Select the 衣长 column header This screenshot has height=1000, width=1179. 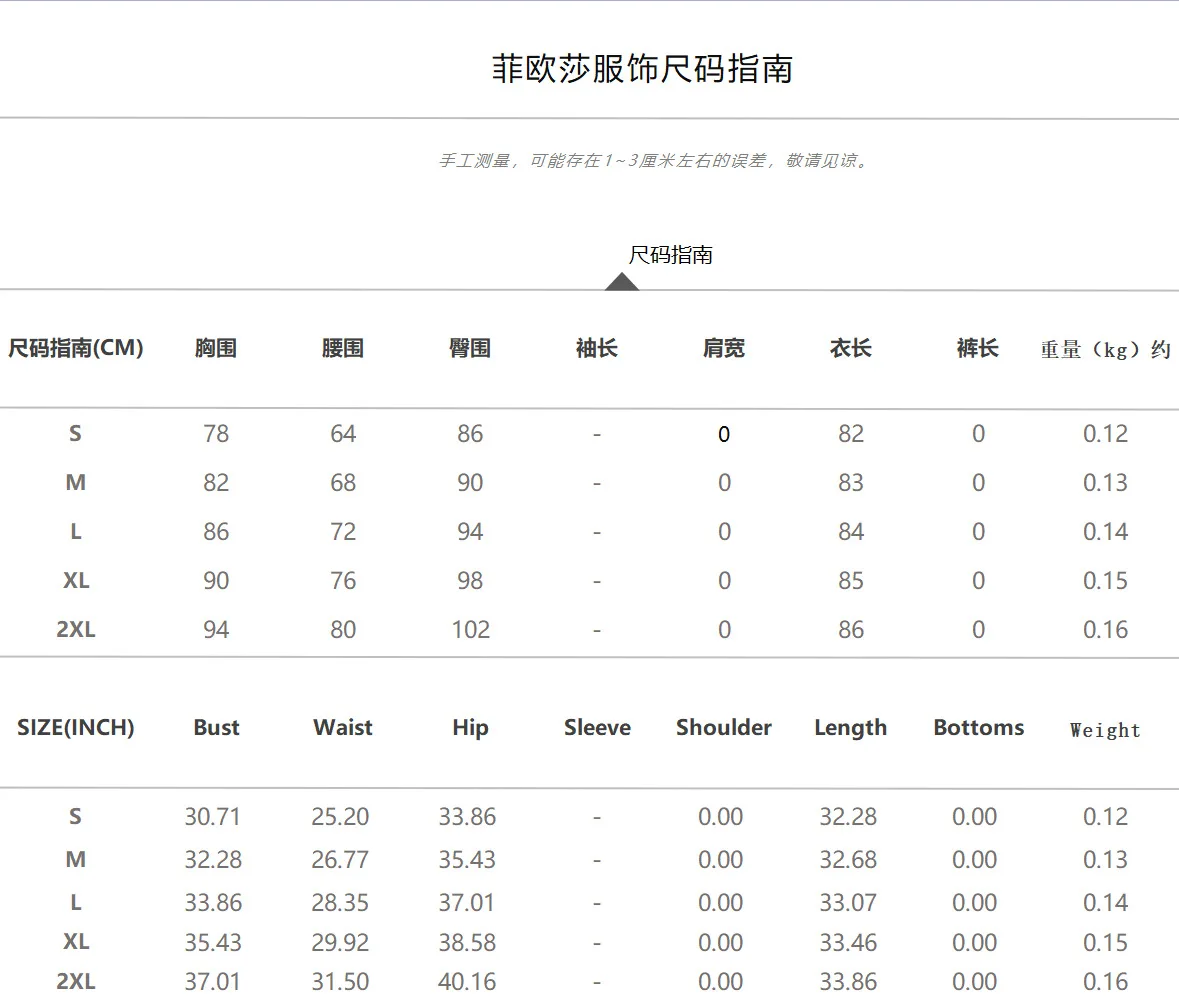(851, 348)
